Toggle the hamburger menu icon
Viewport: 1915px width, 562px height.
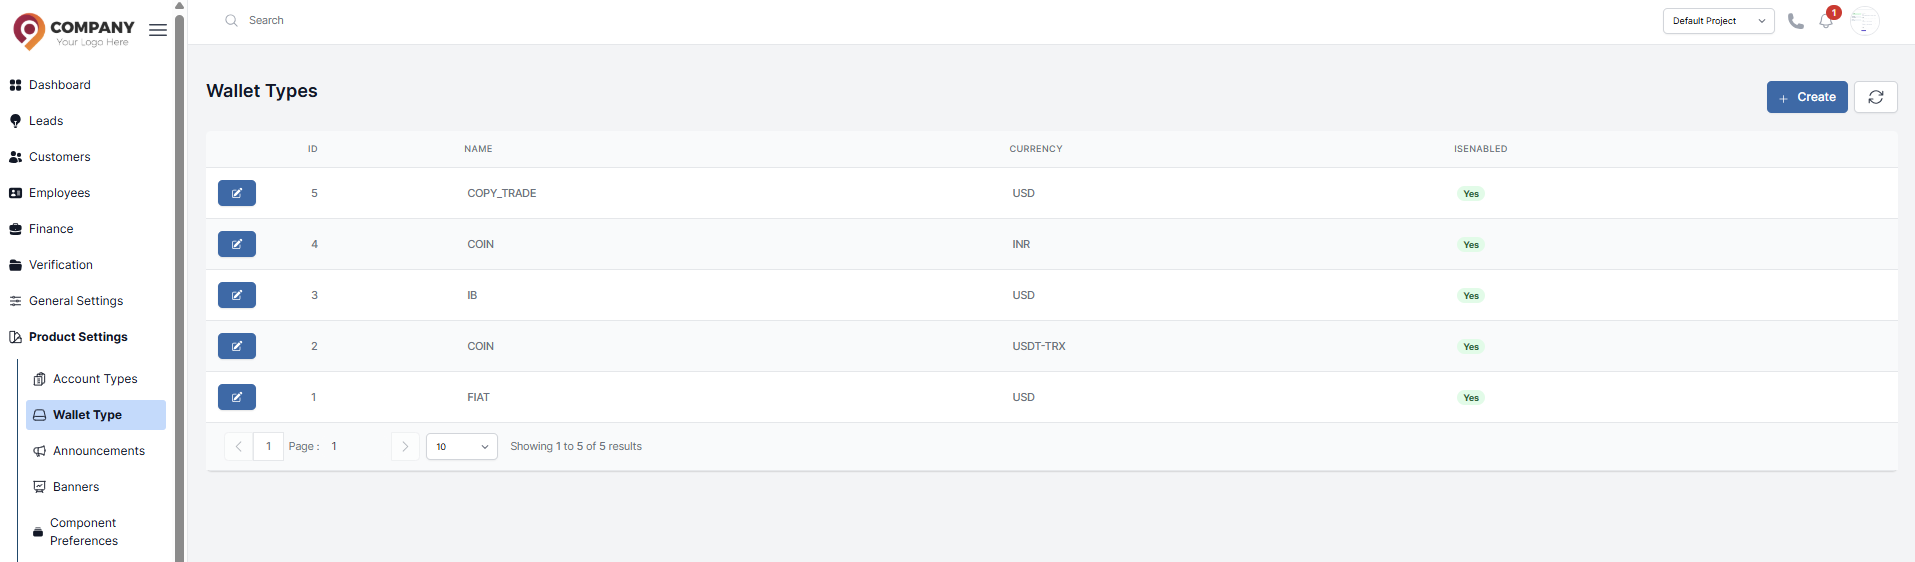point(158,30)
